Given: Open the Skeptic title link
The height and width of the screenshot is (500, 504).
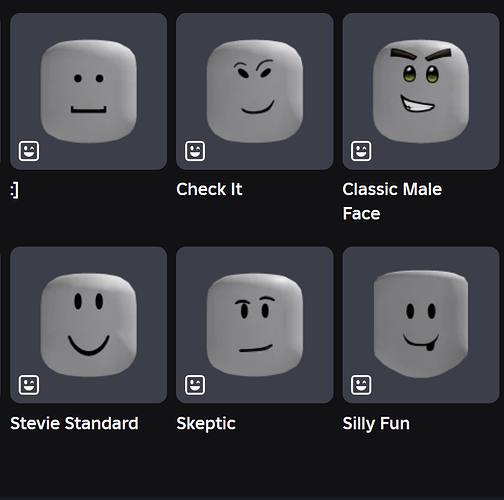Looking at the screenshot, I should coord(206,424).
